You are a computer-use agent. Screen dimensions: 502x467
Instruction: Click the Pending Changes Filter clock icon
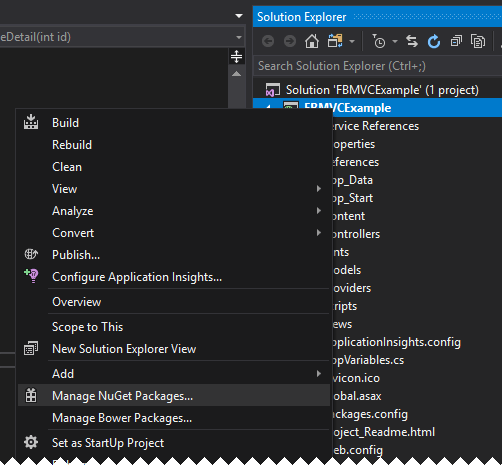tap(379, 41)
